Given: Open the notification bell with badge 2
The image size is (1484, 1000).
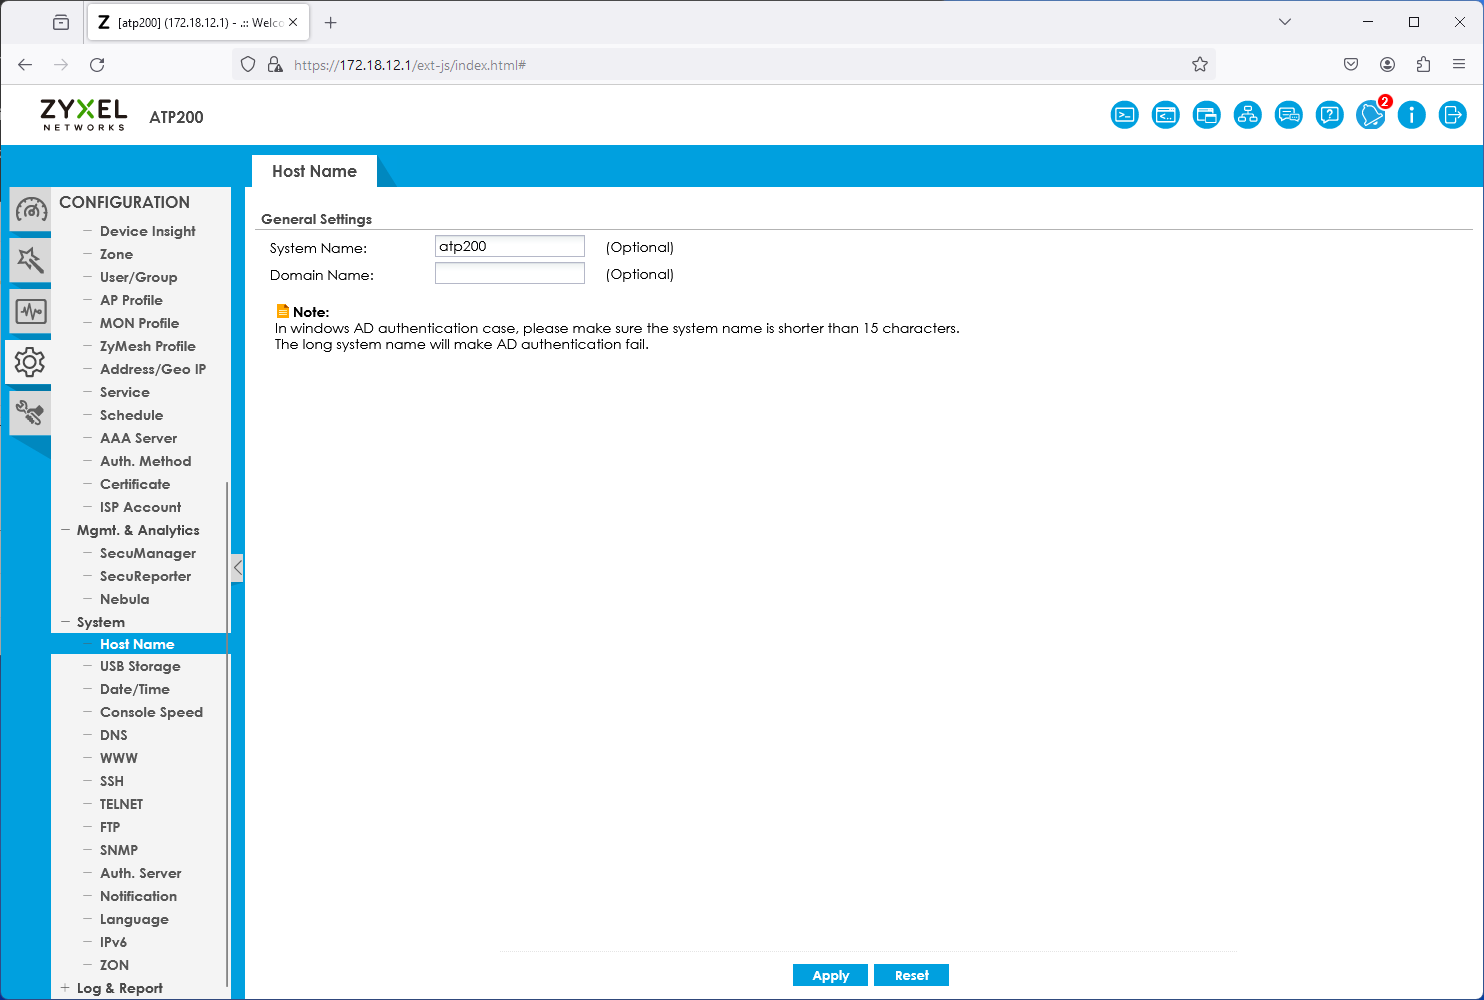Looking at the screenshot, I should (1371, 115).
